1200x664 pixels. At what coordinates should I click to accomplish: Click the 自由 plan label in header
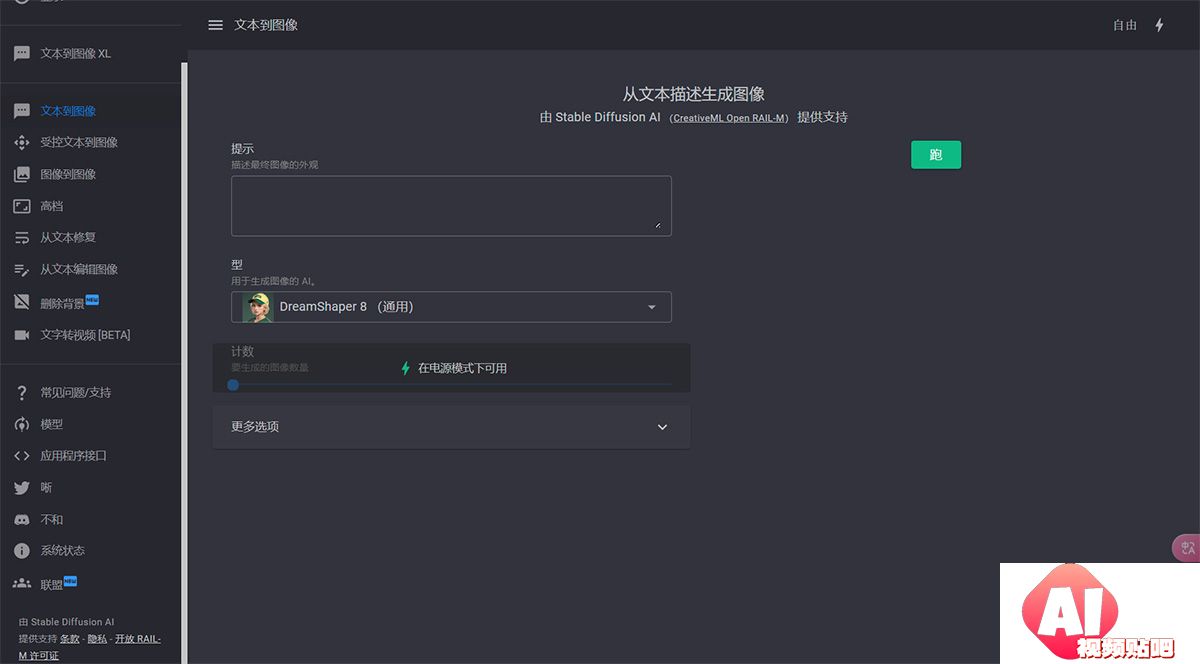pyautogui.click(x=1125, y=25)
